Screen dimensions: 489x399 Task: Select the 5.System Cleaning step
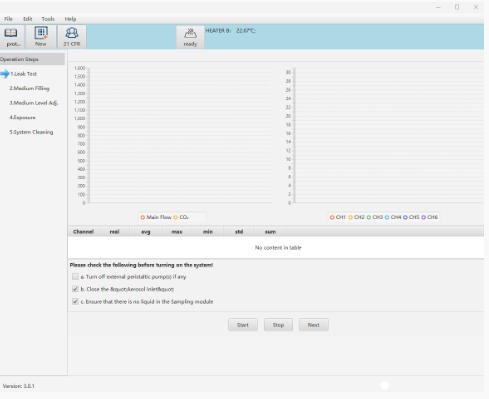click(31, 132)
